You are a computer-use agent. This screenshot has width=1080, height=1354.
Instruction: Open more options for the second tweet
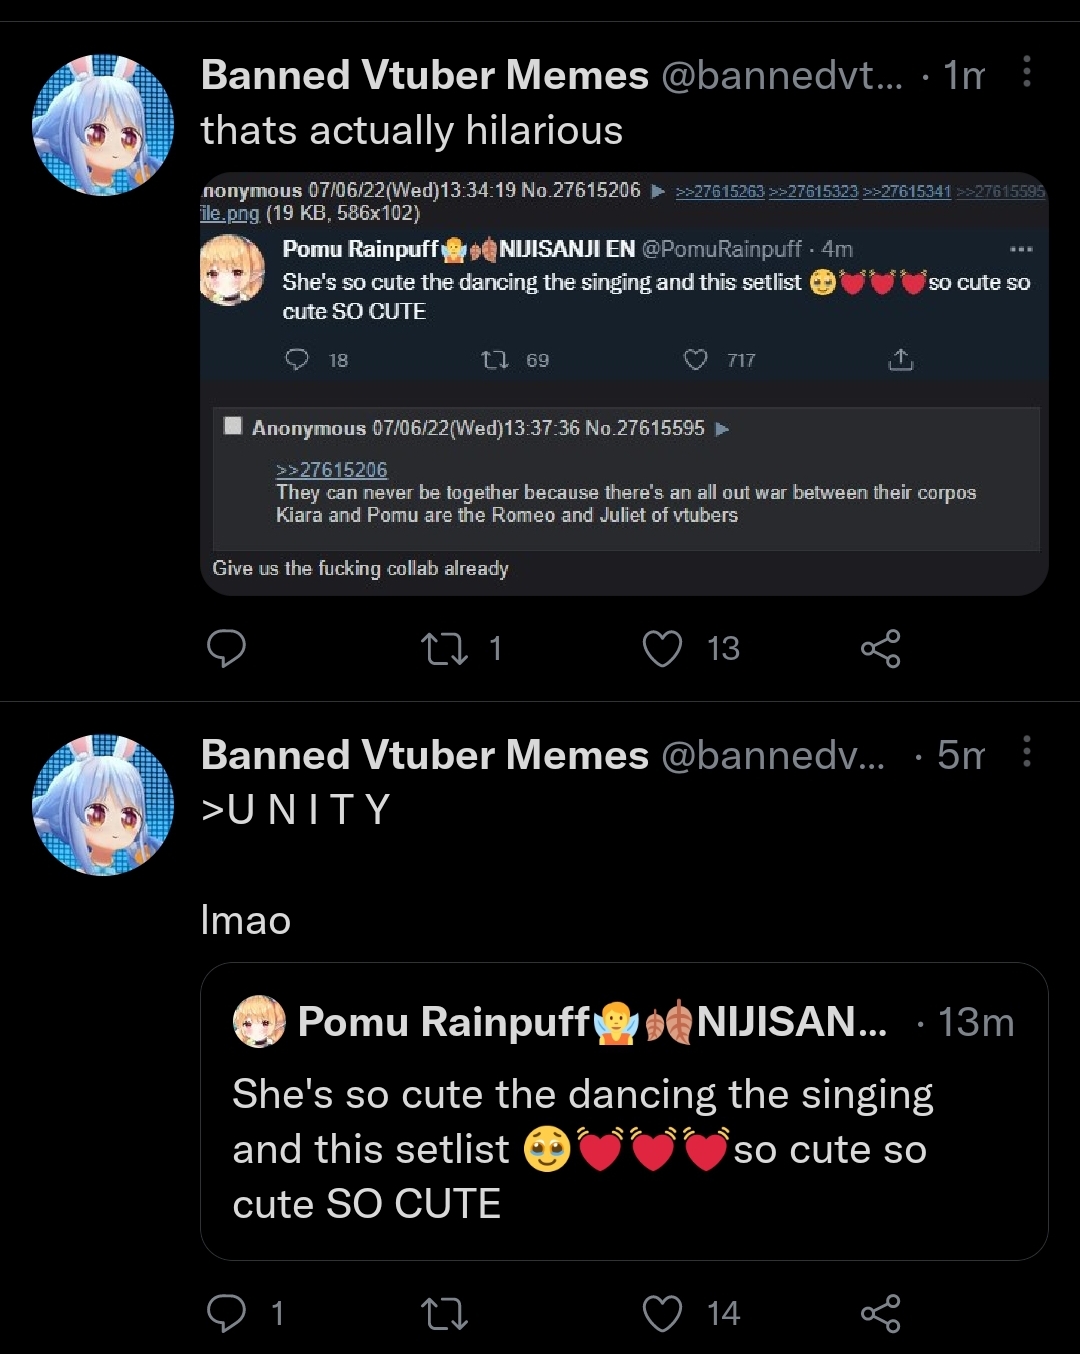(1027, 752)
